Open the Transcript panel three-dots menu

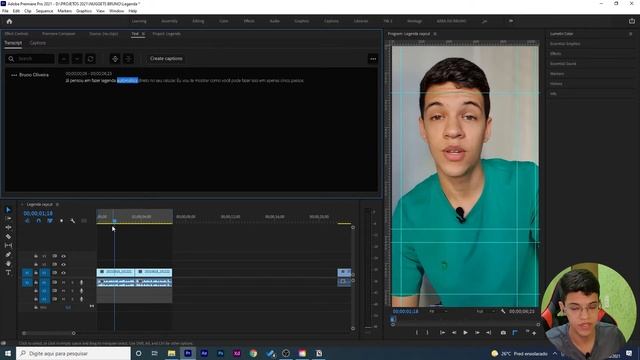coord(373,59)
